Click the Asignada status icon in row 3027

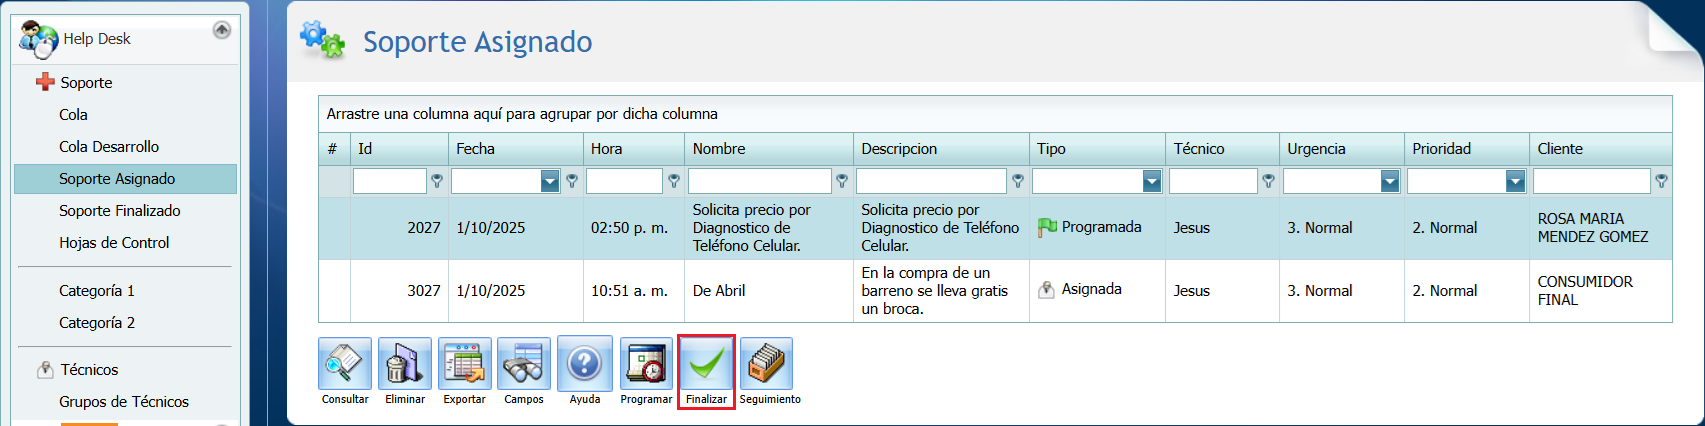1047,289
